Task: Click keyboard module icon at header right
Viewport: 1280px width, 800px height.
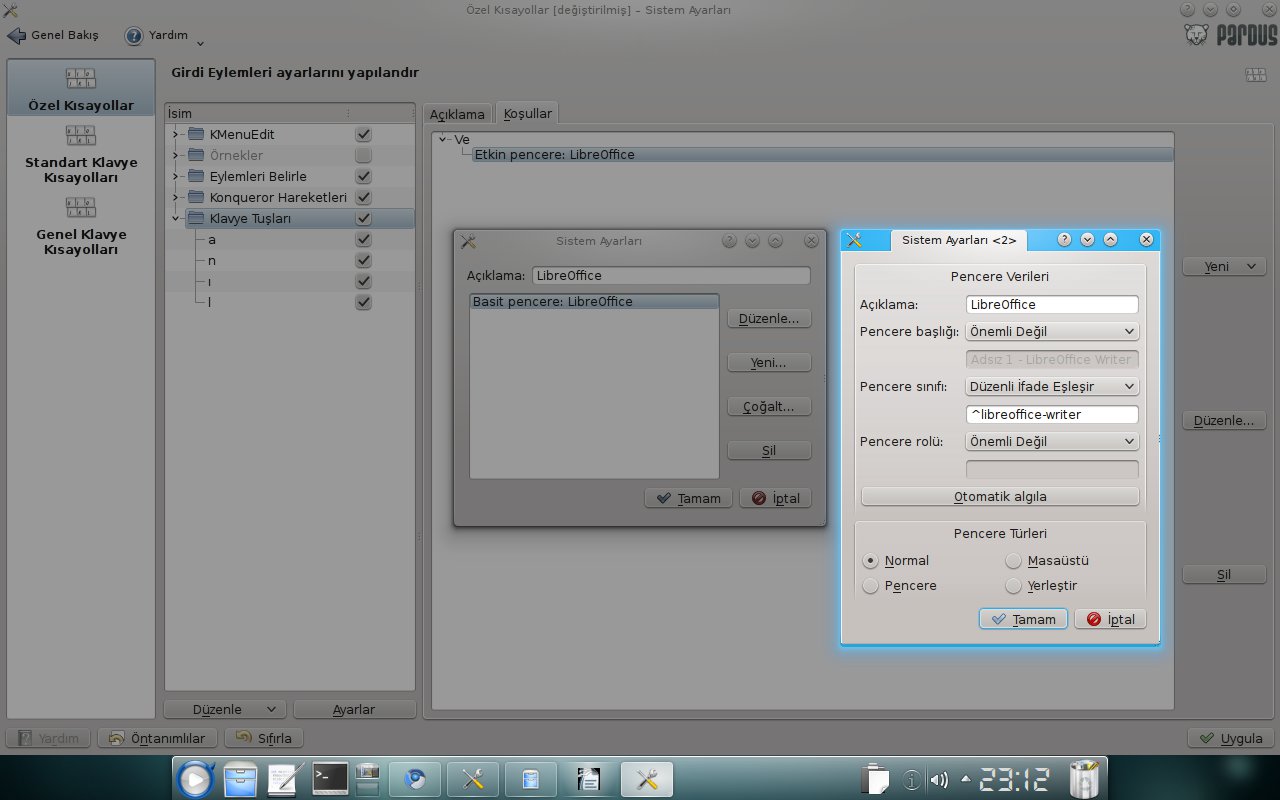Action: [1255, 74]
